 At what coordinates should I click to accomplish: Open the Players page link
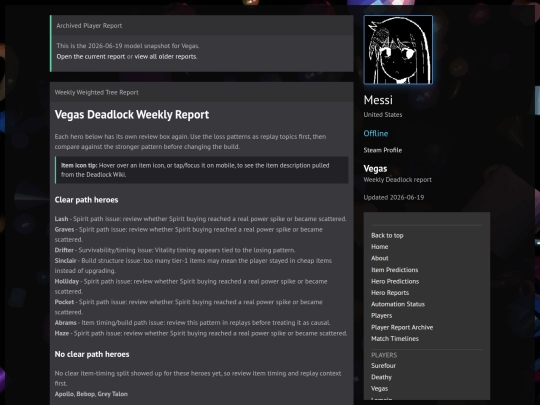[382, 315]
